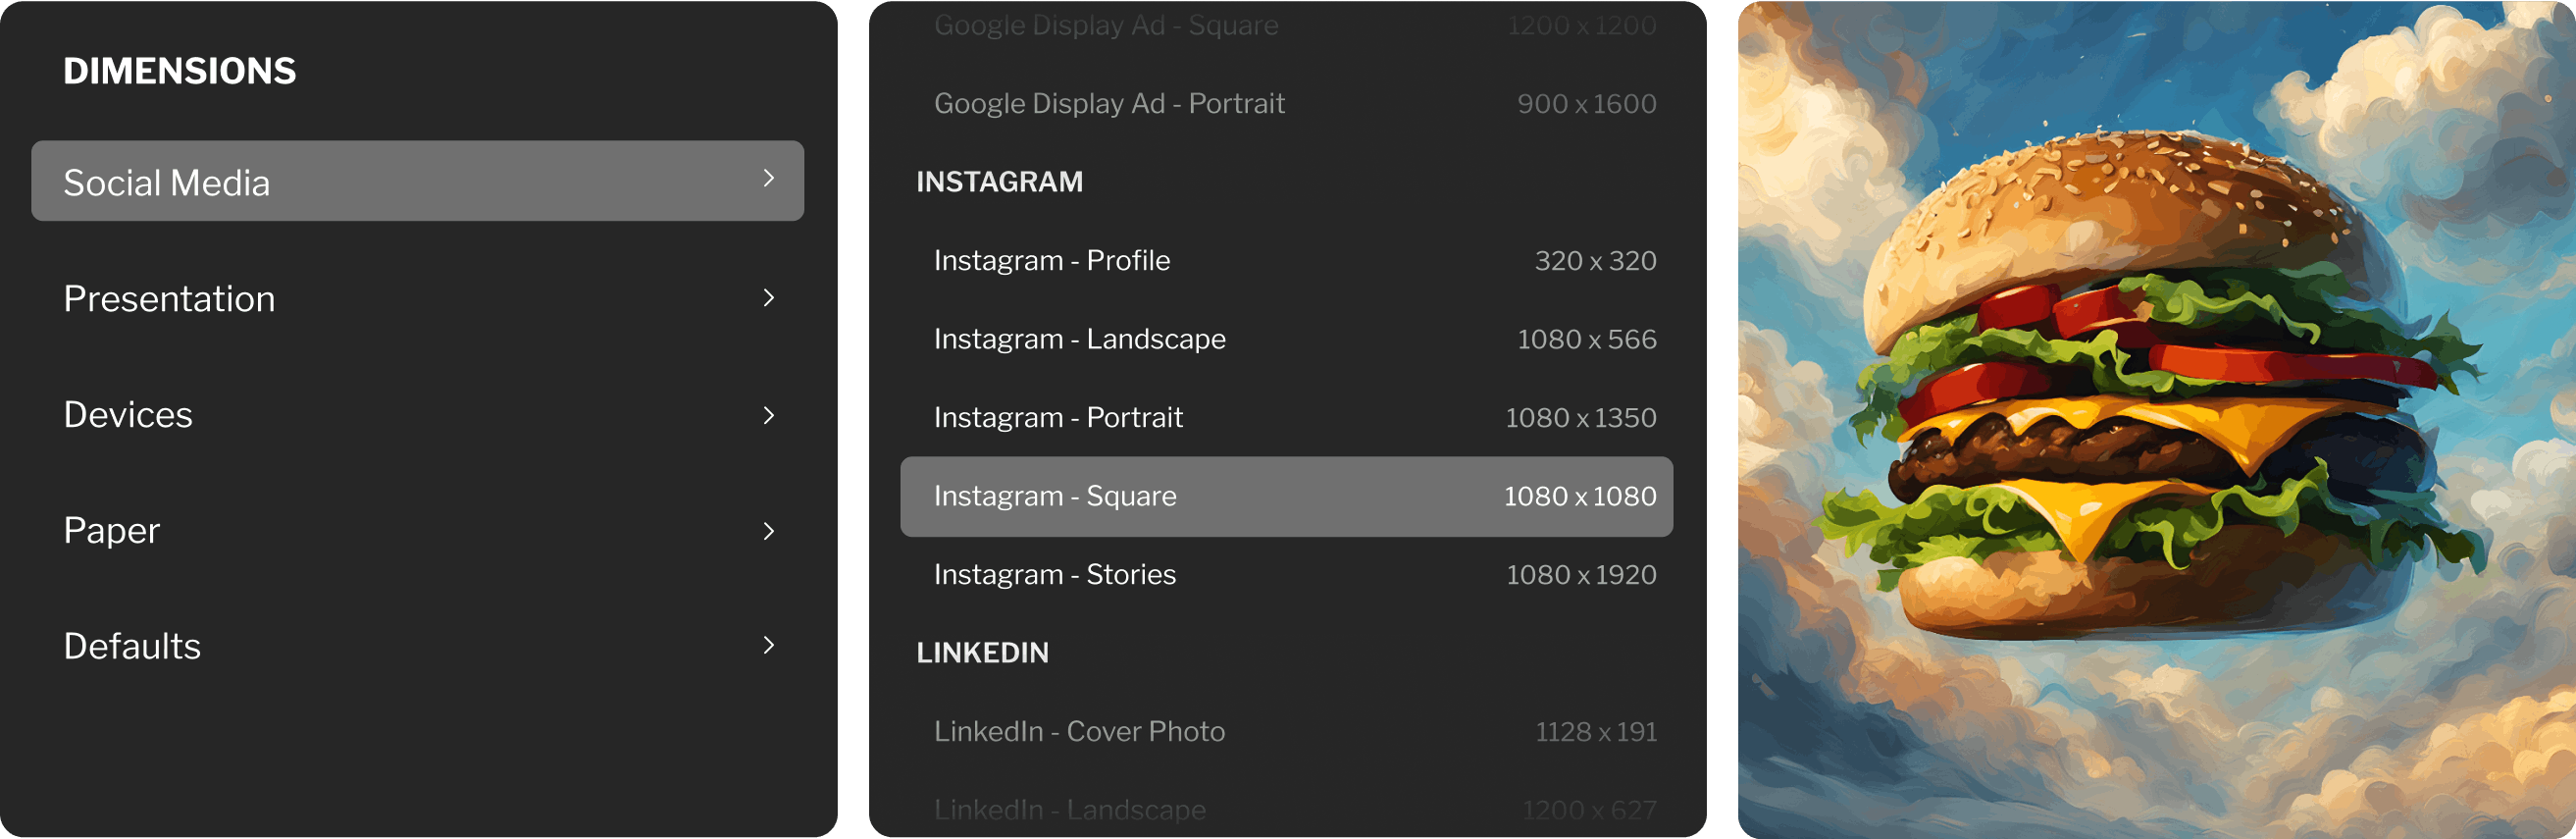The height and width of the screenshot is (839, 2576).
Task: Open the Social Media dimensions category
Action: pos(167,183)
